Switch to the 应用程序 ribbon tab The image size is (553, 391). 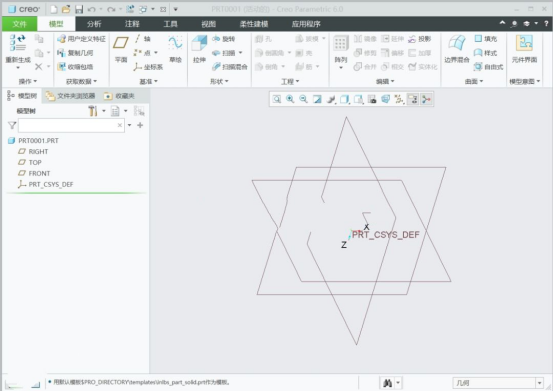[x=306, y=24]
